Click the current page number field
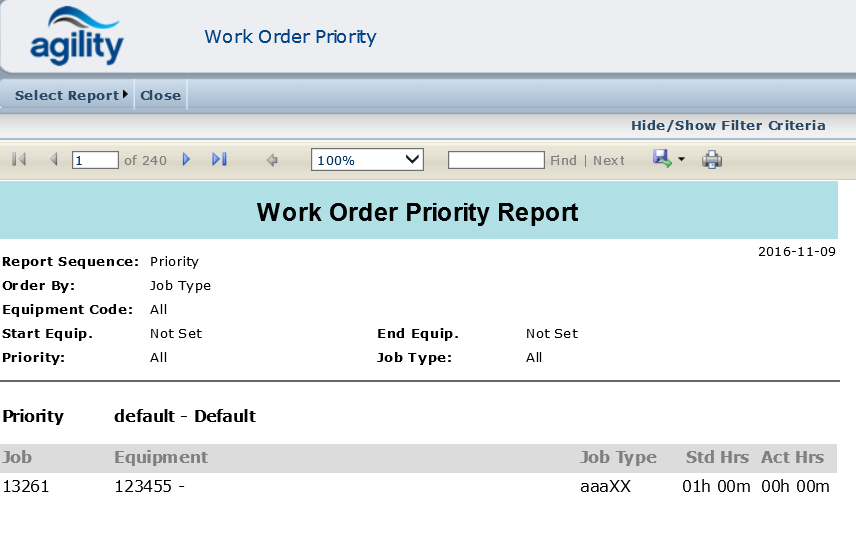The image size is (856, 539). tap(95, 160)
